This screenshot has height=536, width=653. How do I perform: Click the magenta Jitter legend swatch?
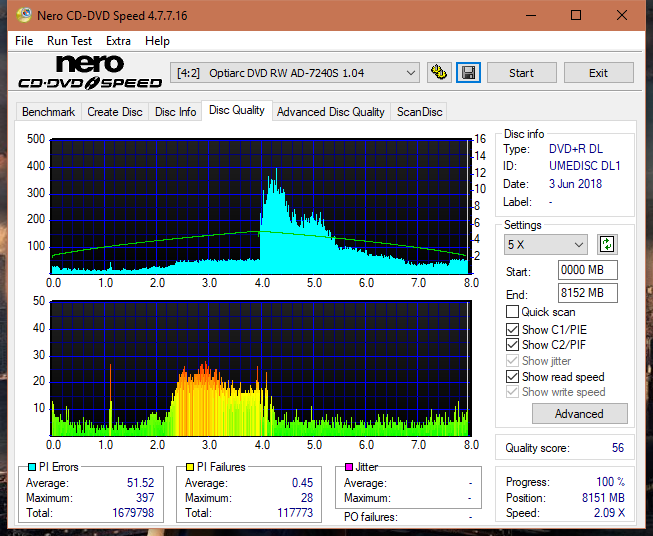click(349, 467)
